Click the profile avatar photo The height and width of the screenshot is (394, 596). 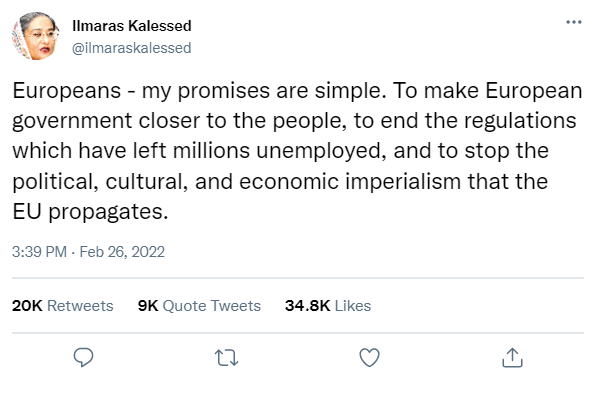coord(36,36)
